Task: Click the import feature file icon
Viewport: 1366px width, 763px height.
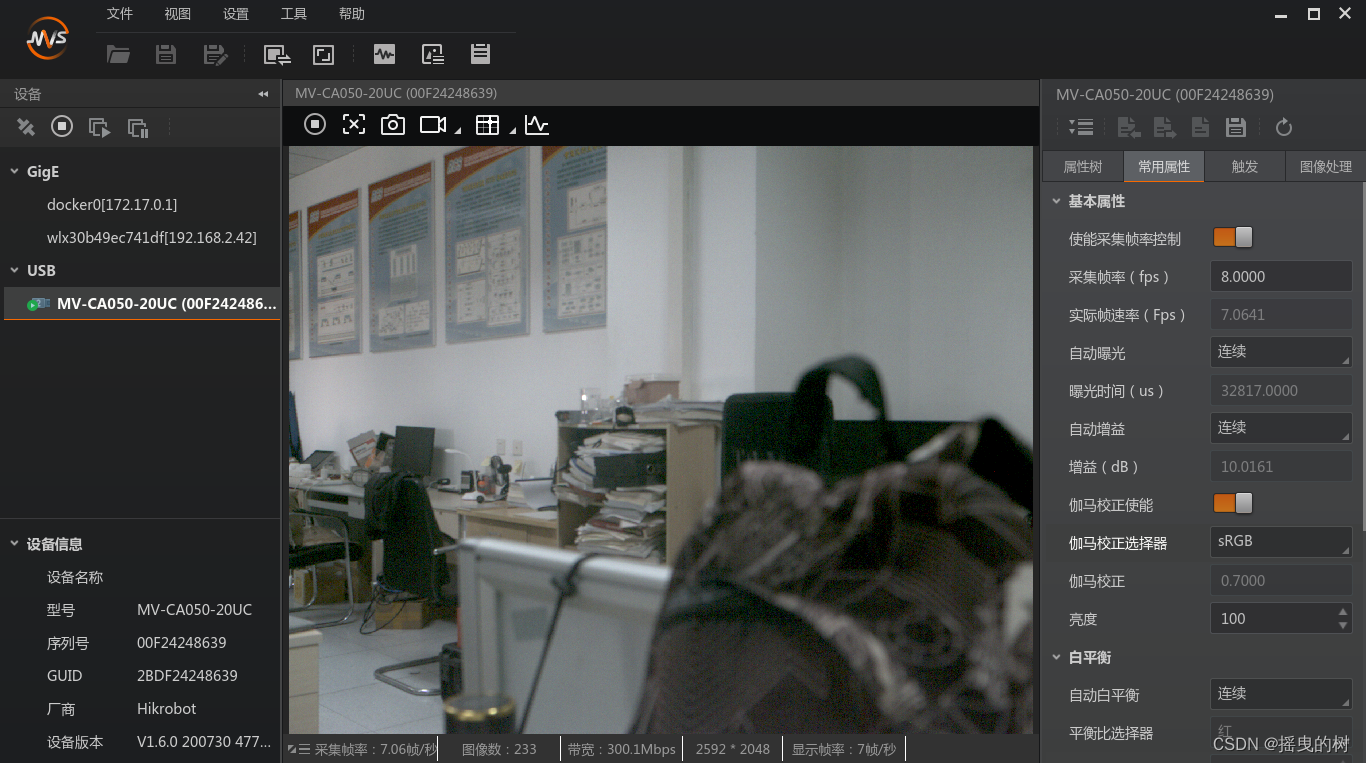Action: click(1129, 127)
